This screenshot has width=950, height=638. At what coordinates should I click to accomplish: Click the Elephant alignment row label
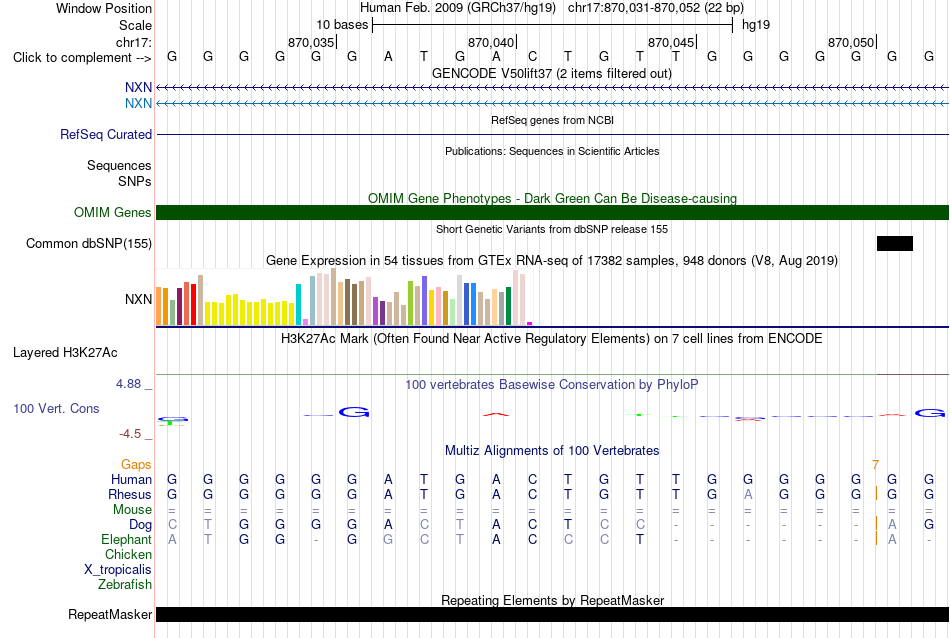[126, 540]
